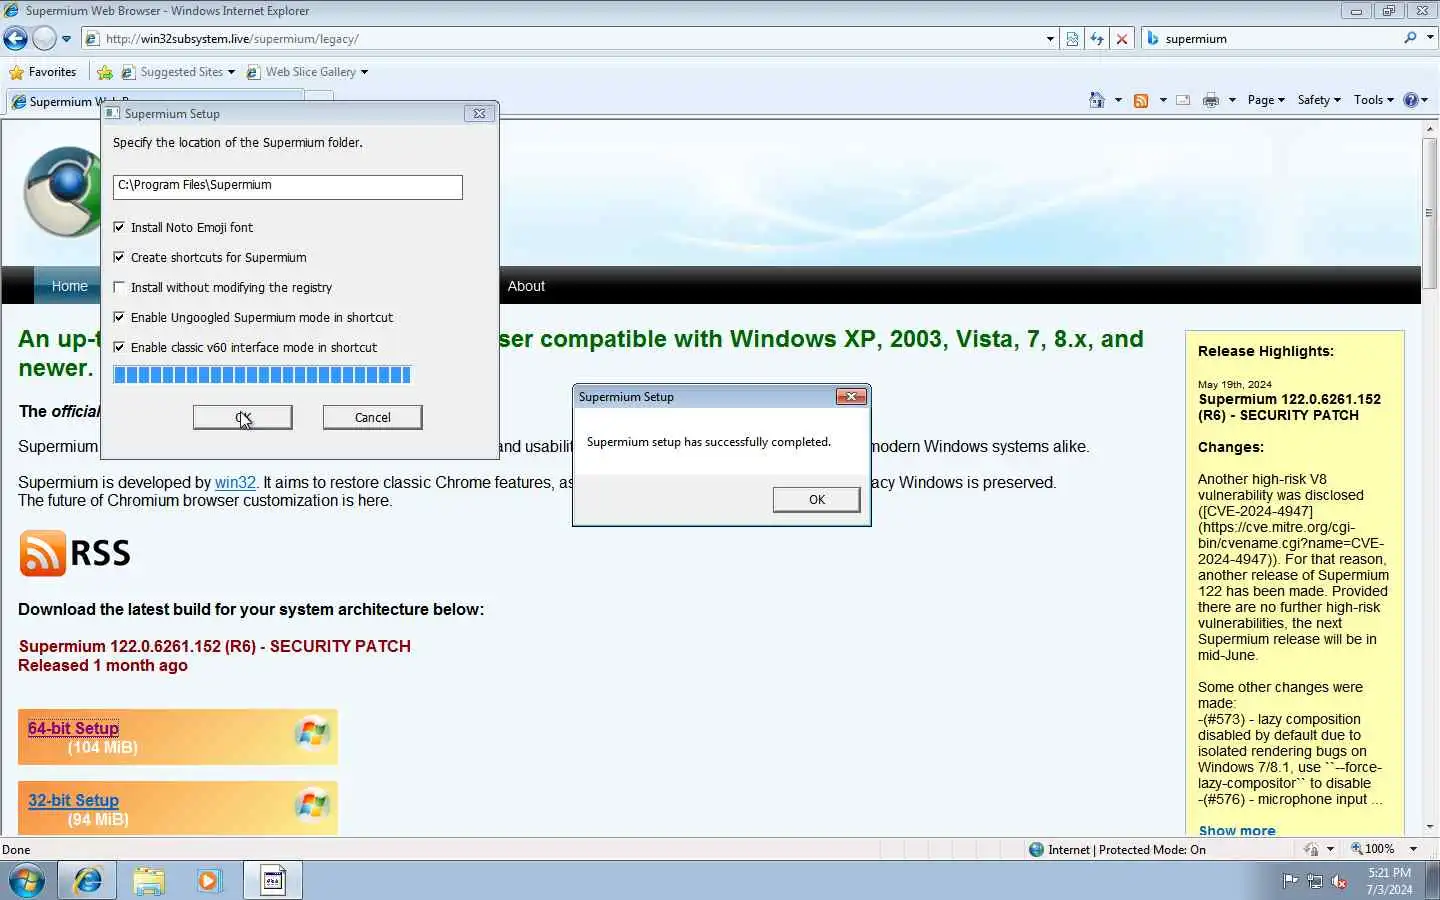Open the Windows Start menu

click(27, 881)
